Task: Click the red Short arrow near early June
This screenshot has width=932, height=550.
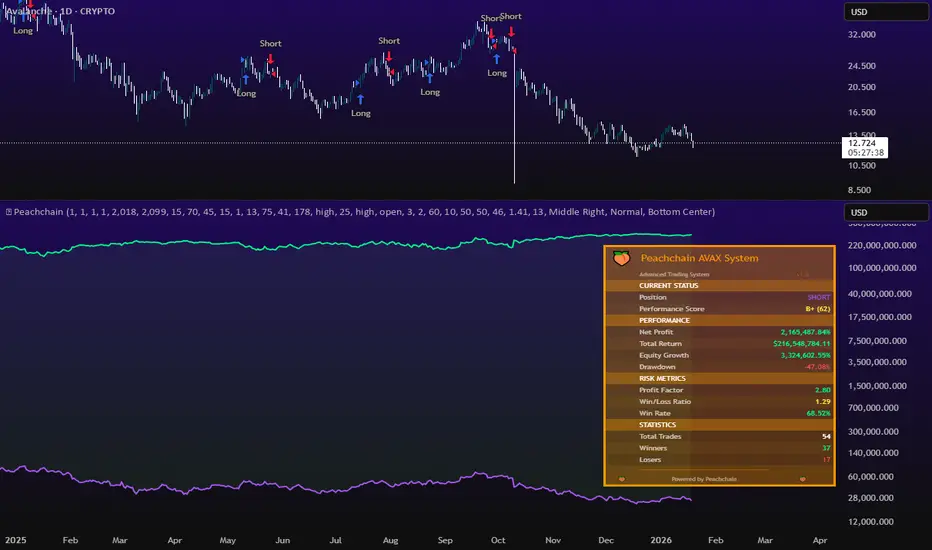Action: [x=270, y=58]
